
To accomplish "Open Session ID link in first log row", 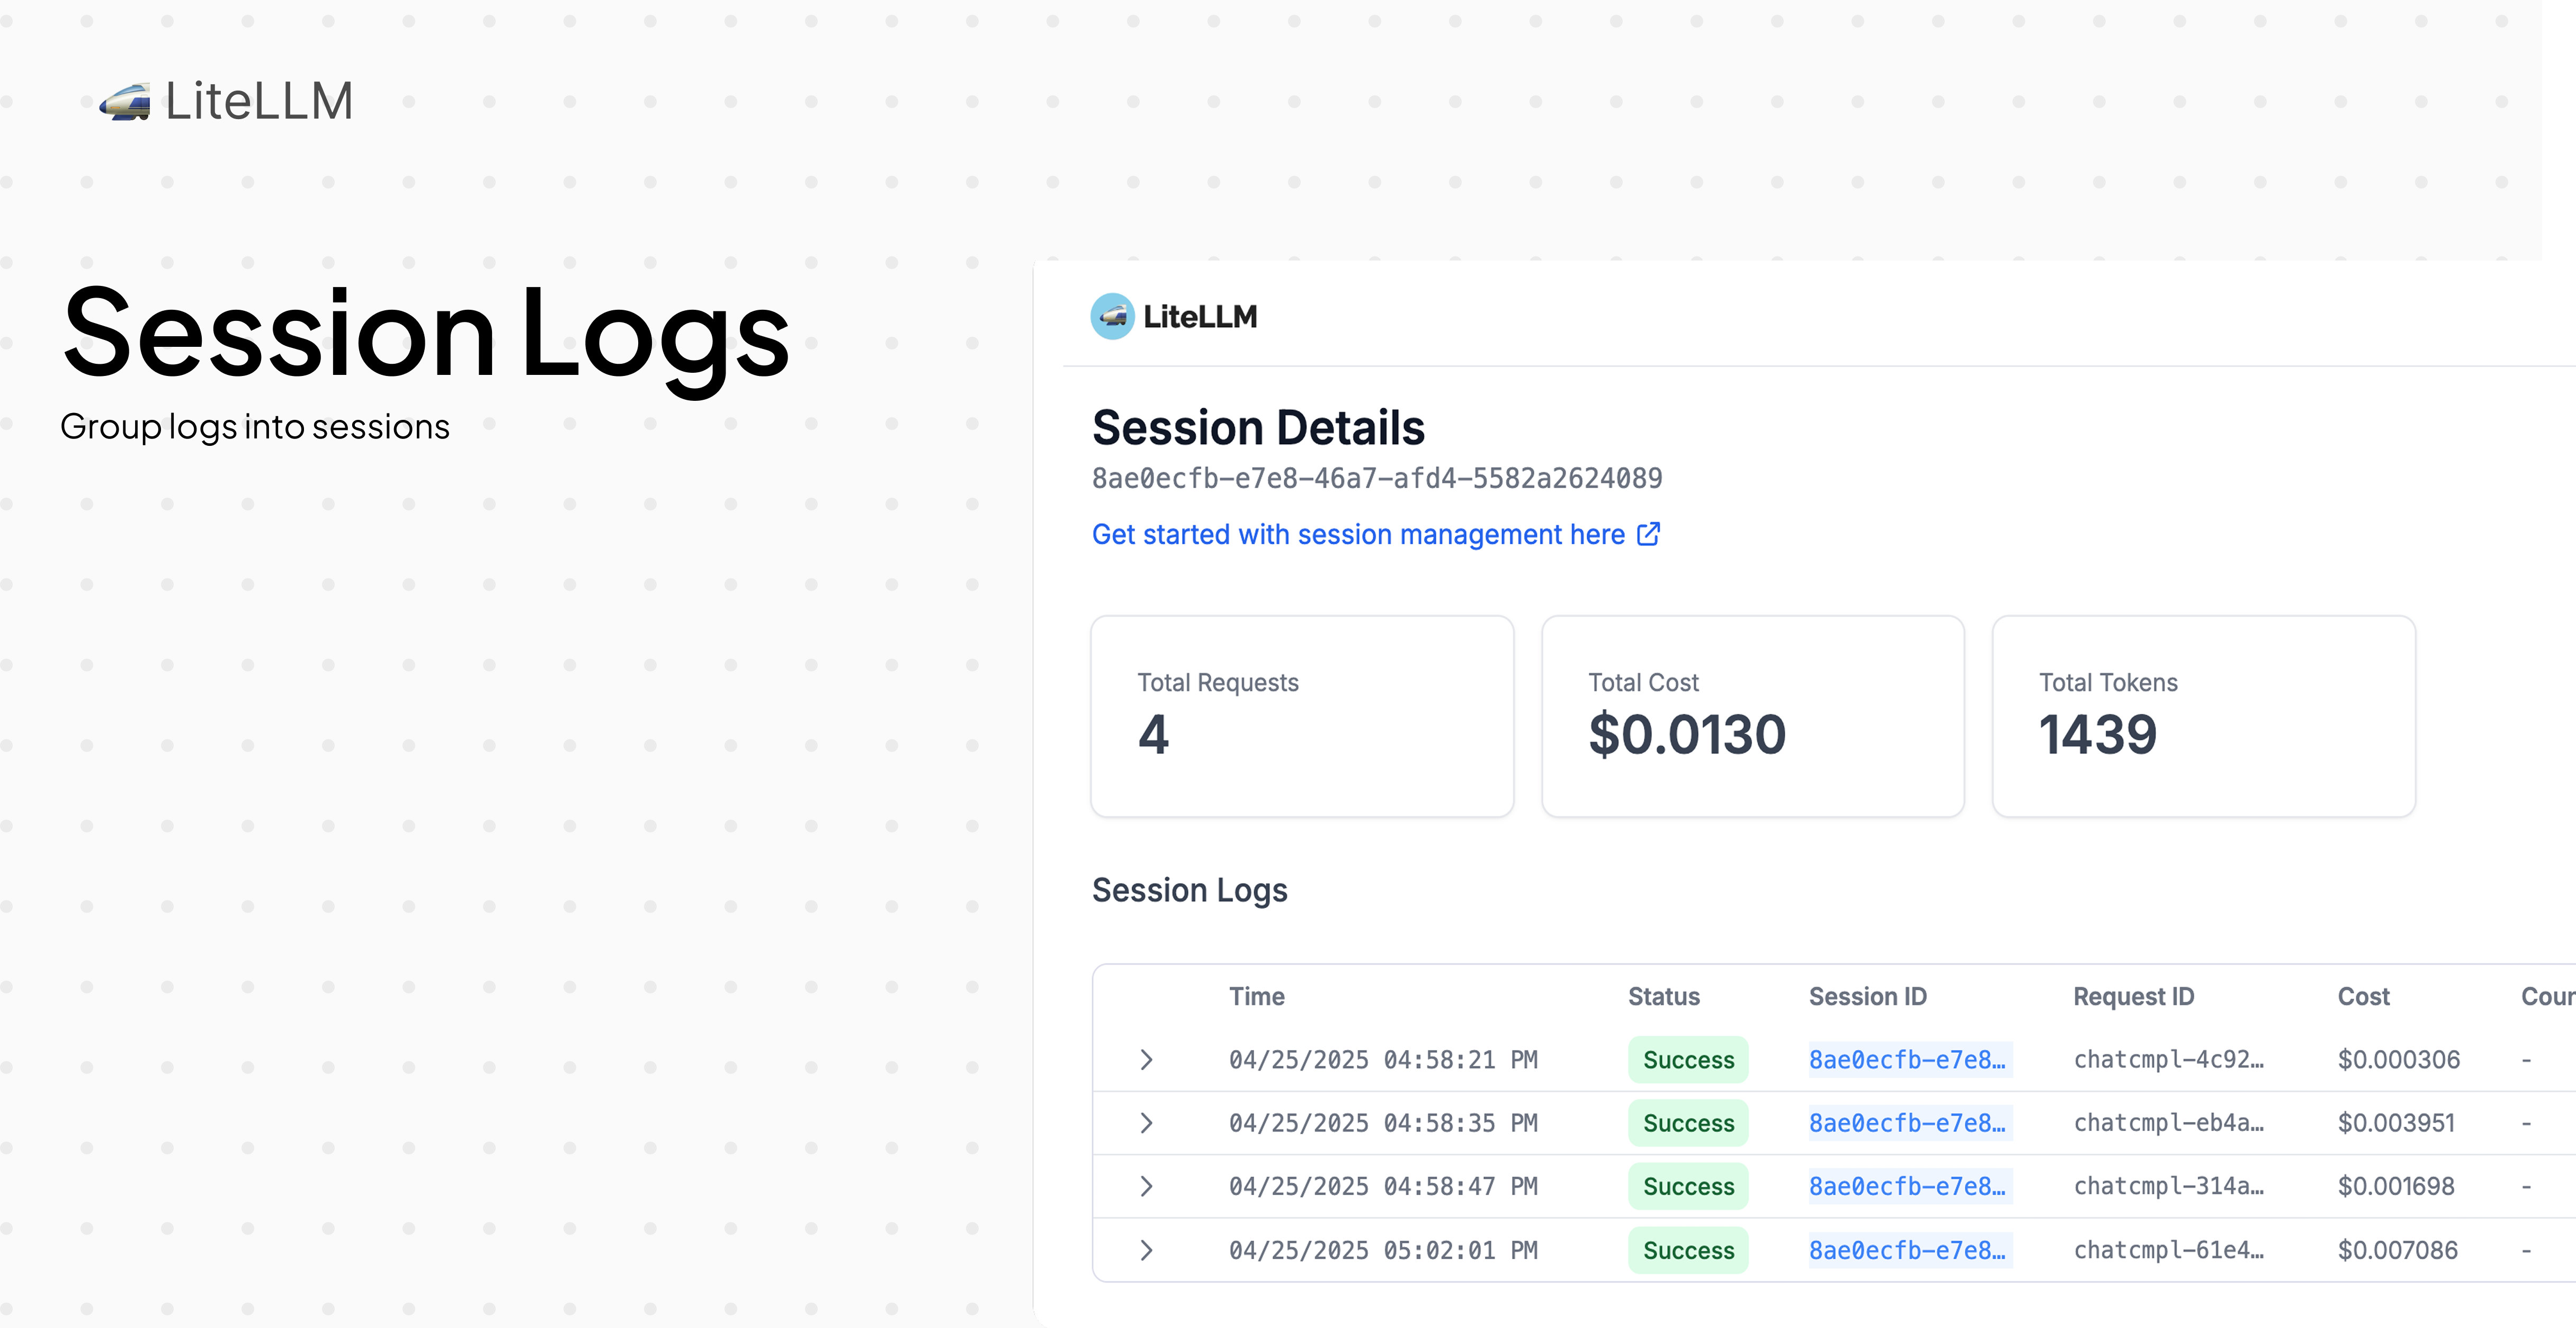I will point(1906,1060).
